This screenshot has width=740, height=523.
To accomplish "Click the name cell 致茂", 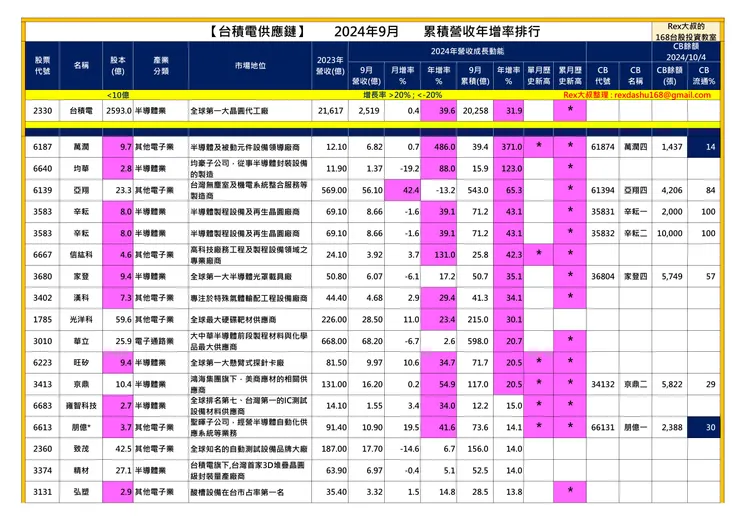I will coord(81,449).
